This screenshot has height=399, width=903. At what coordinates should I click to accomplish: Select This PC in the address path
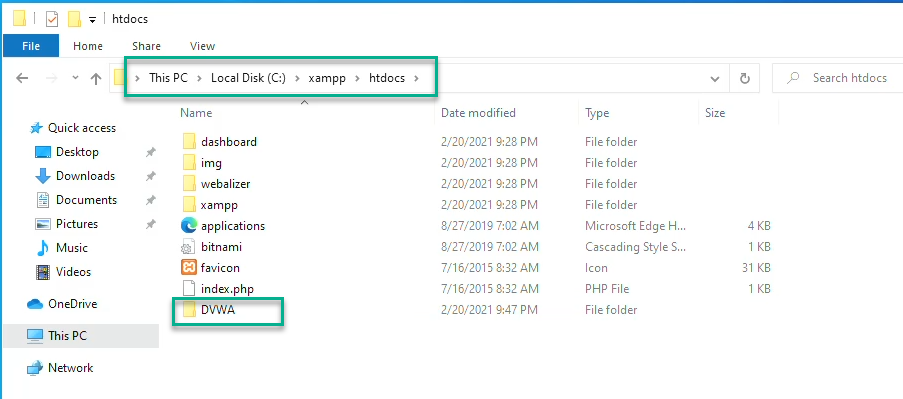click(168, 78)
